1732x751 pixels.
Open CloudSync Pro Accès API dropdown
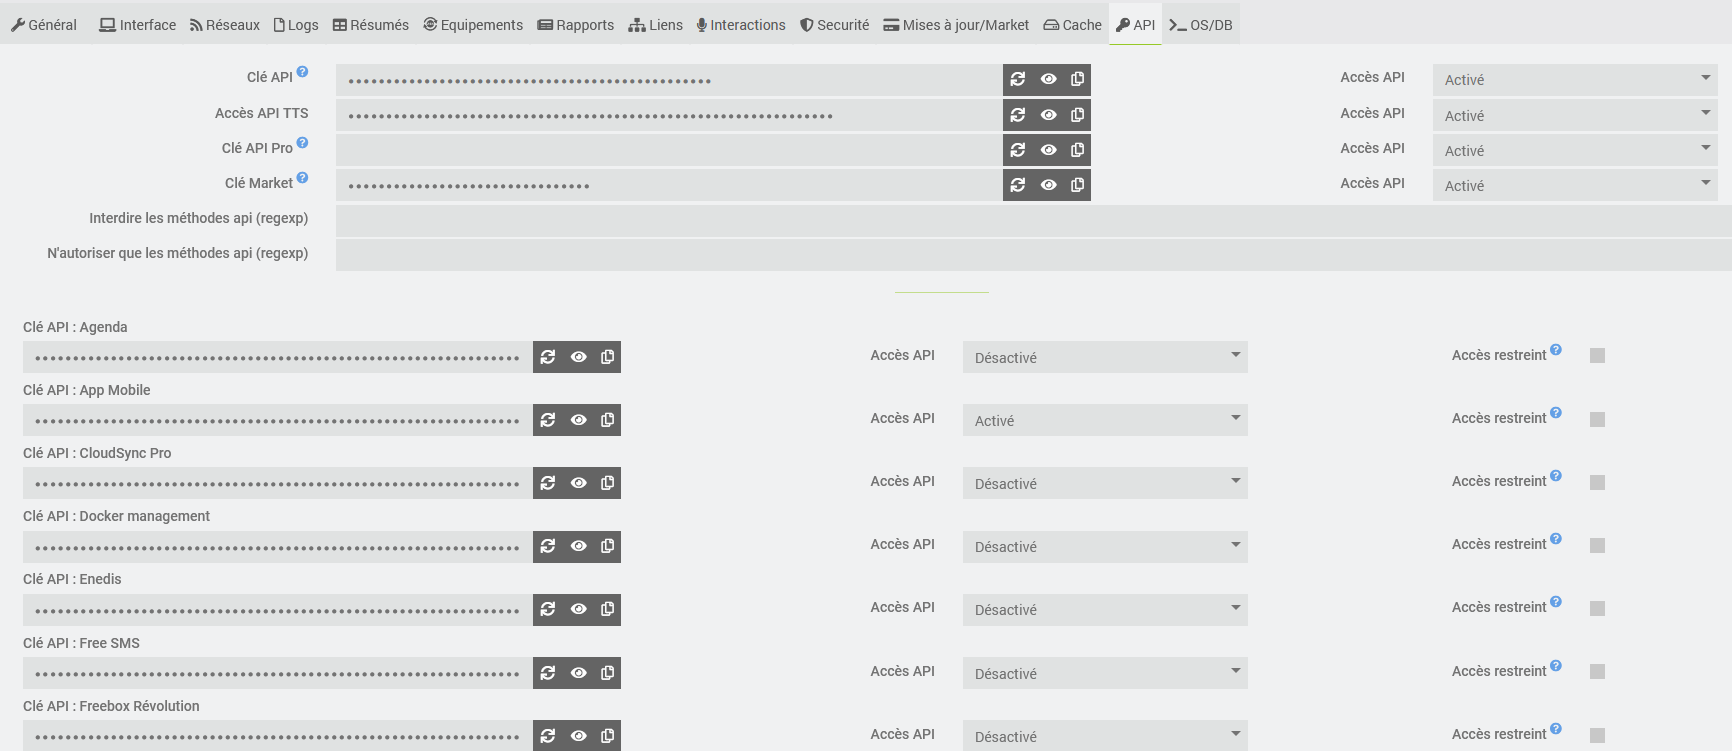tap(1105, 483)
